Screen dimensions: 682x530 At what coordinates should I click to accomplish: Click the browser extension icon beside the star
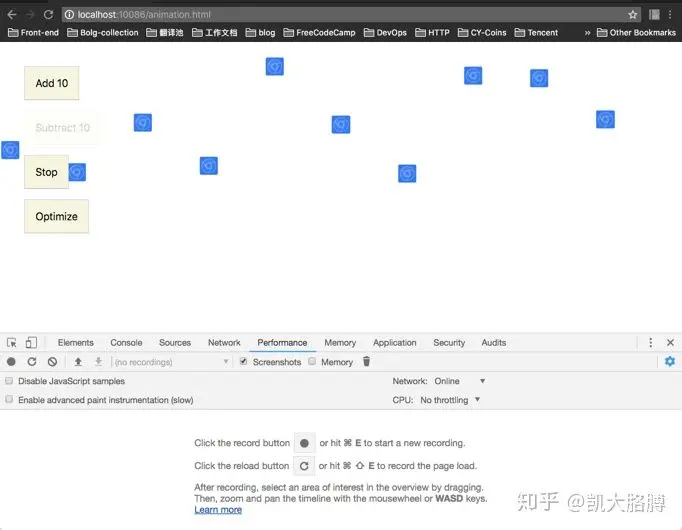click(x=654, y=15)
